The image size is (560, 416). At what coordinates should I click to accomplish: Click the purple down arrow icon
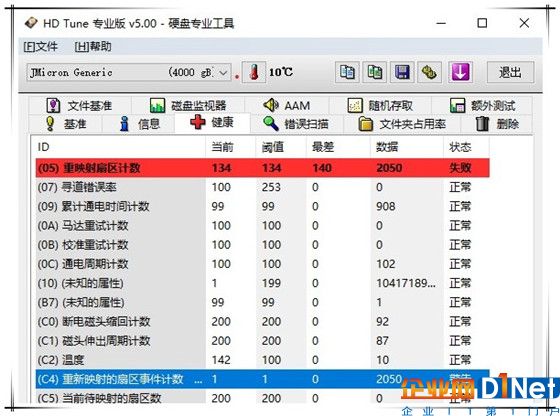click(461, 72)
